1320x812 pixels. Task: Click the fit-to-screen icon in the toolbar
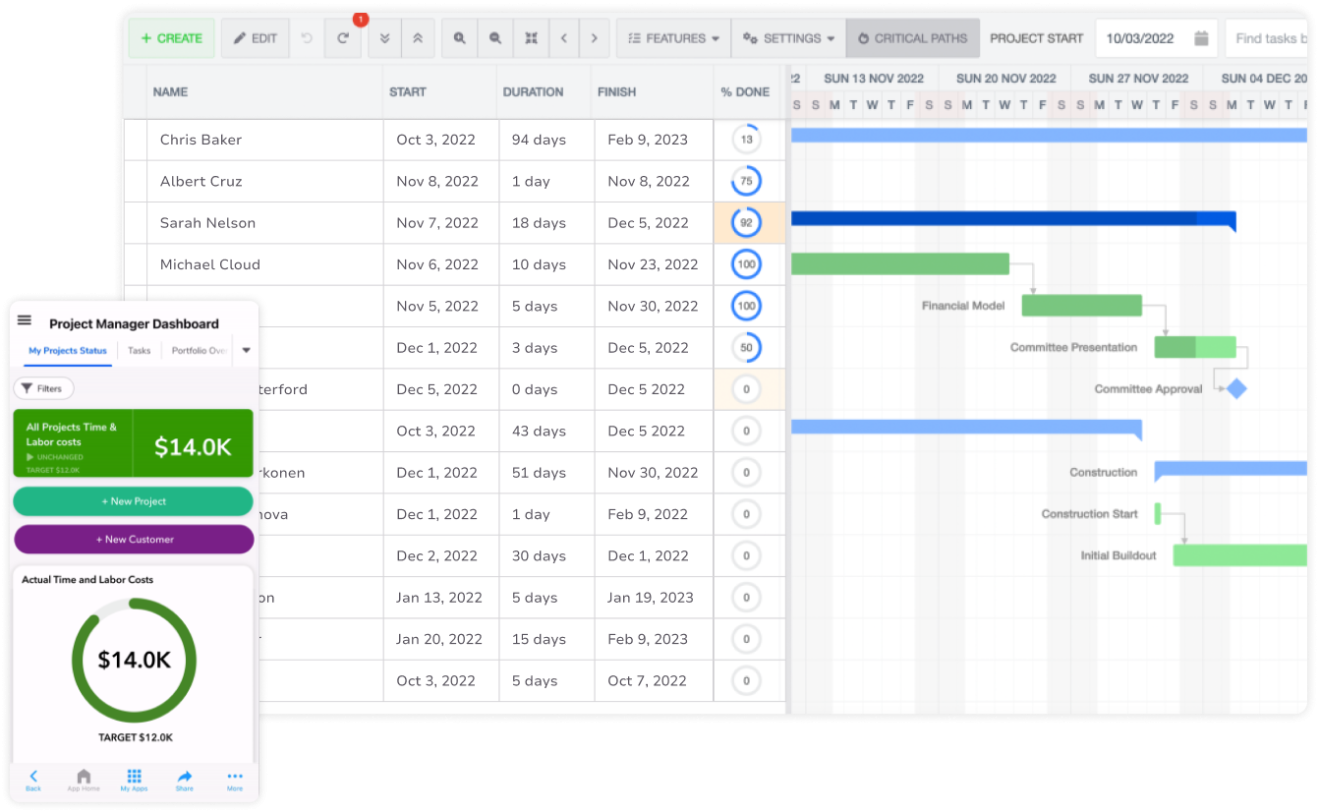pos(531,38)
